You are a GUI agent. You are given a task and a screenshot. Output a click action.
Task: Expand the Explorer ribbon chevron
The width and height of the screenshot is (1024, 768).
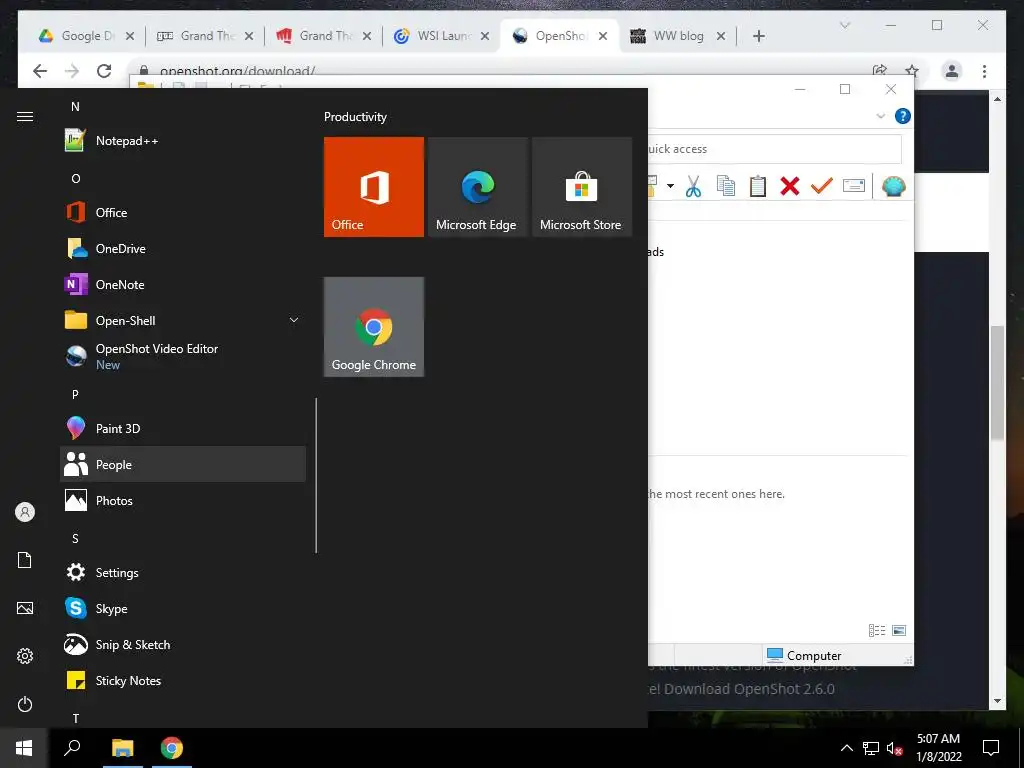pyautogui.click(x=880, y=116)
